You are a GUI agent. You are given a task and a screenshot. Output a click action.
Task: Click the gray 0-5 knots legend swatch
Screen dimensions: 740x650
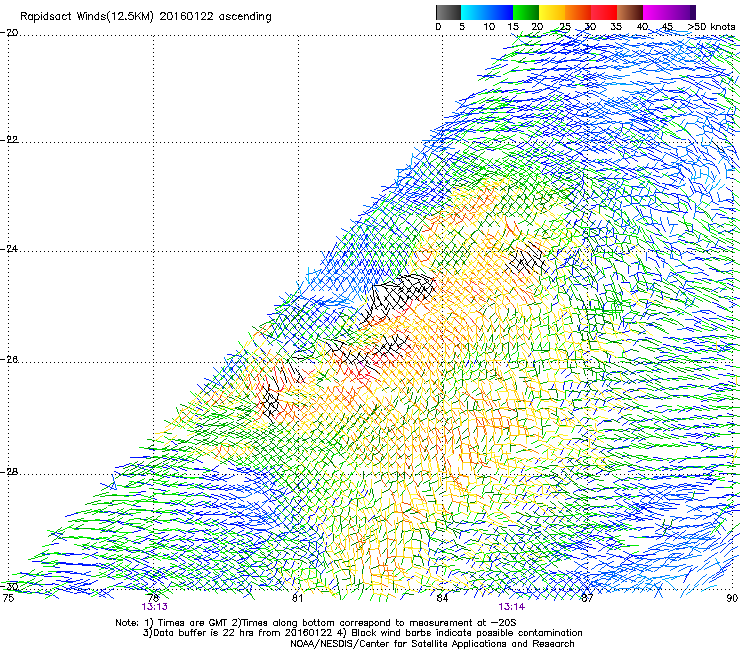pyautogui.click(x=448, y=12)
